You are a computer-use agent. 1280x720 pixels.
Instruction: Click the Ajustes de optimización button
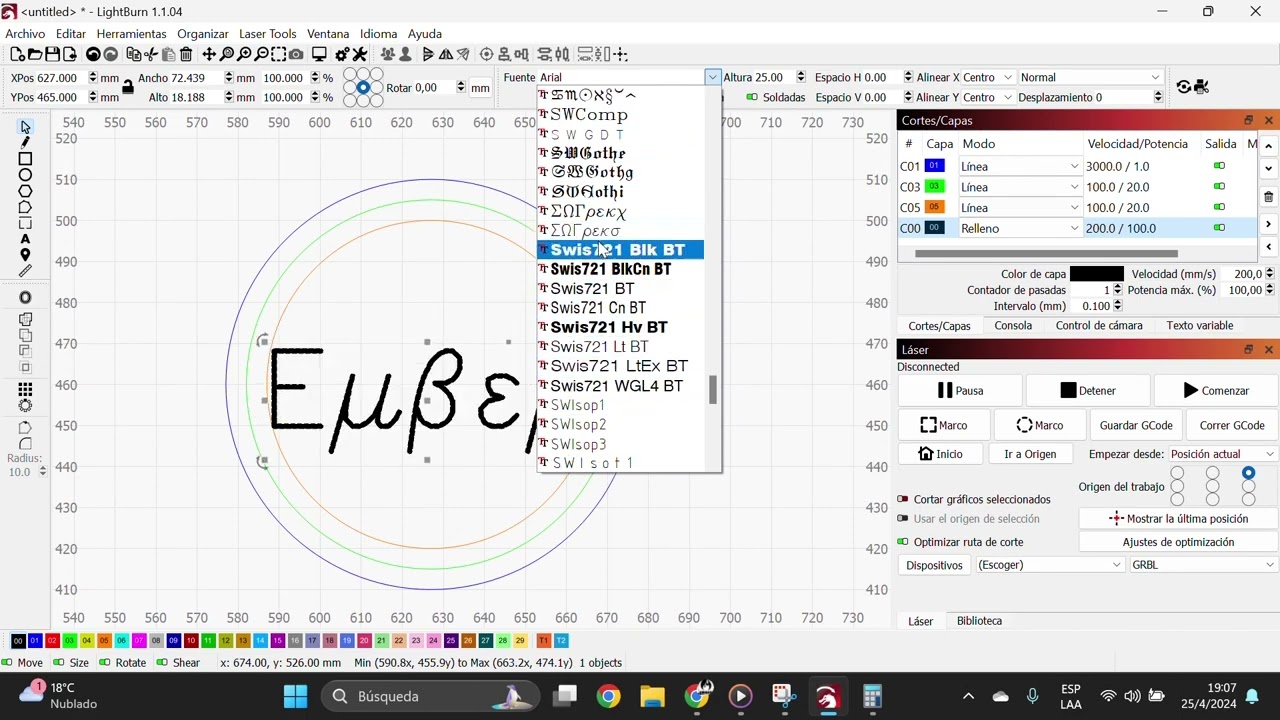[1178, 542]
